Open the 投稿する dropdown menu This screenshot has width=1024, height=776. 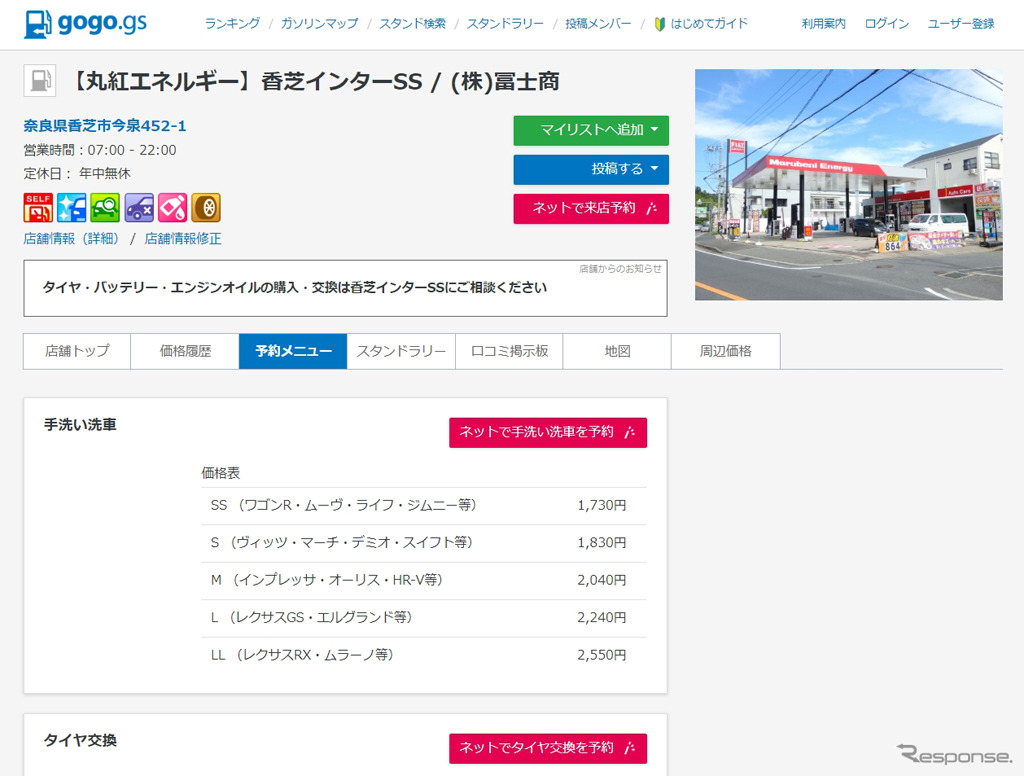click(x=591, y=169)
